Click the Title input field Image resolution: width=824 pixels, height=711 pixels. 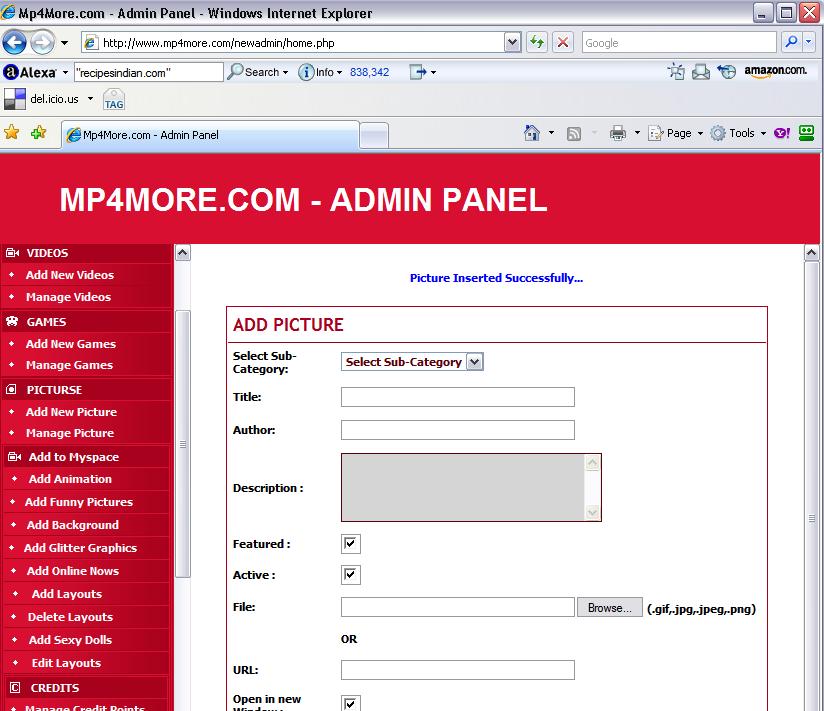458,397
